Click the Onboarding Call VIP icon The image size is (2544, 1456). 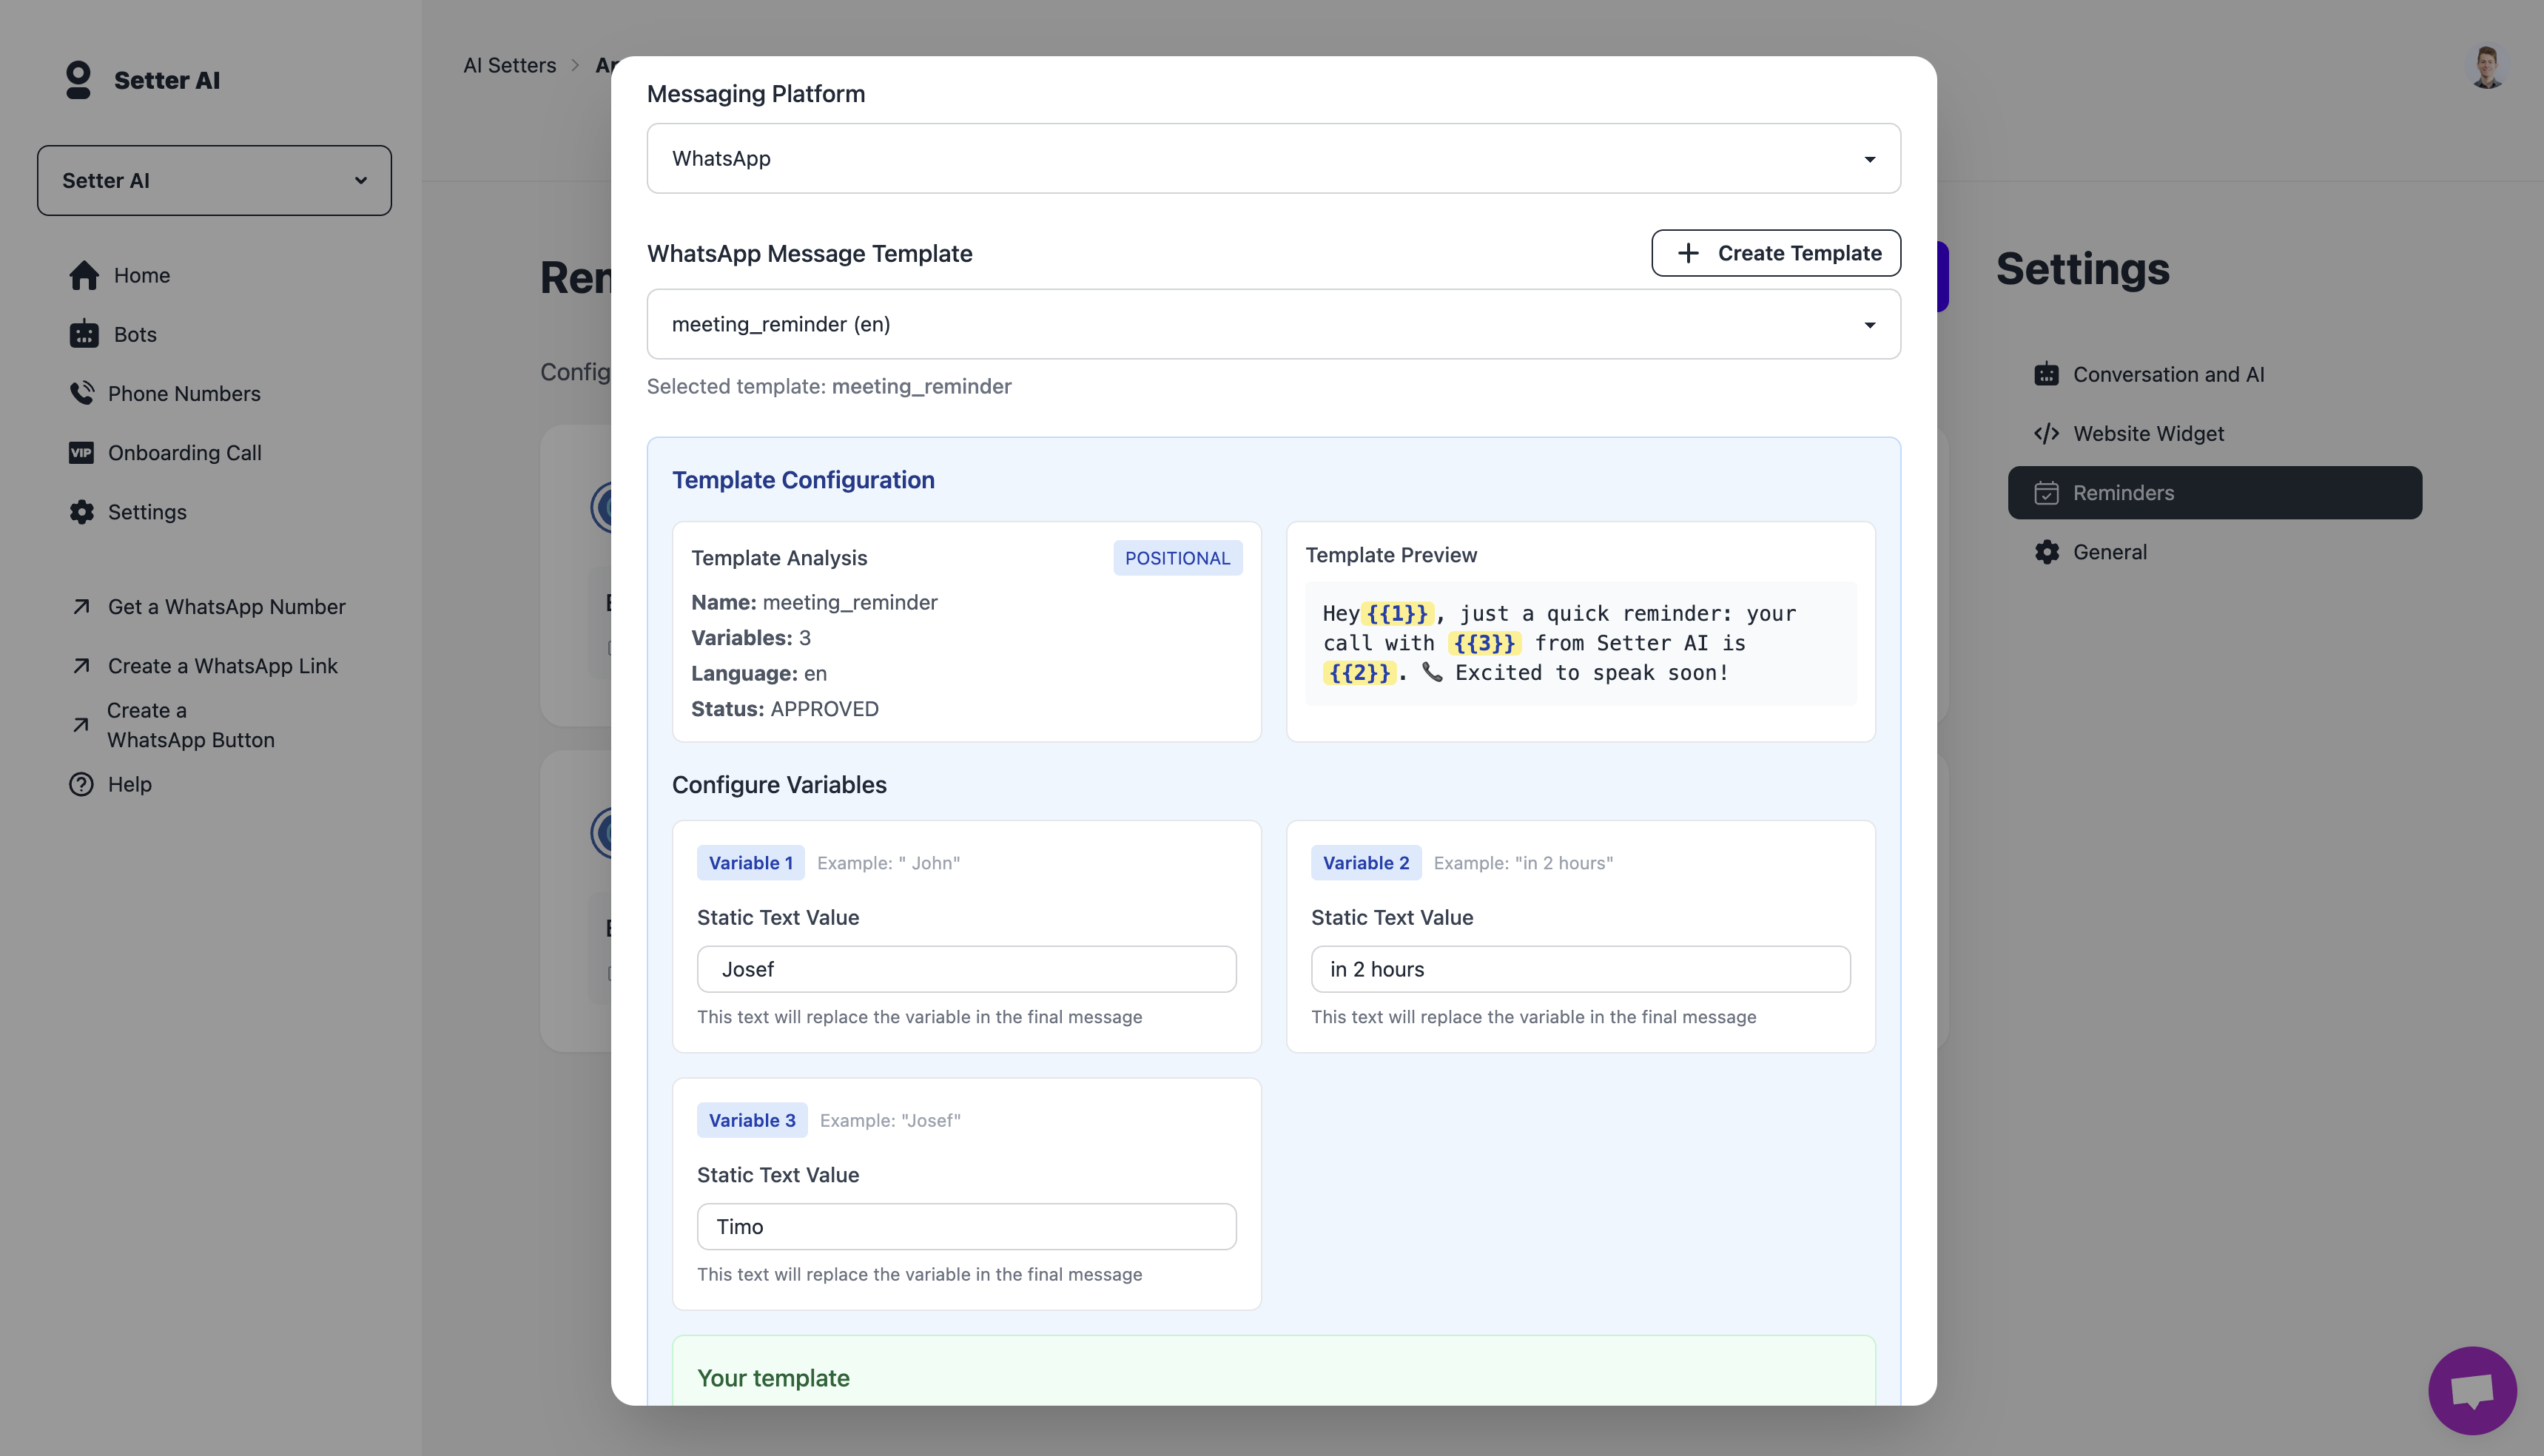tap(81, 452)
